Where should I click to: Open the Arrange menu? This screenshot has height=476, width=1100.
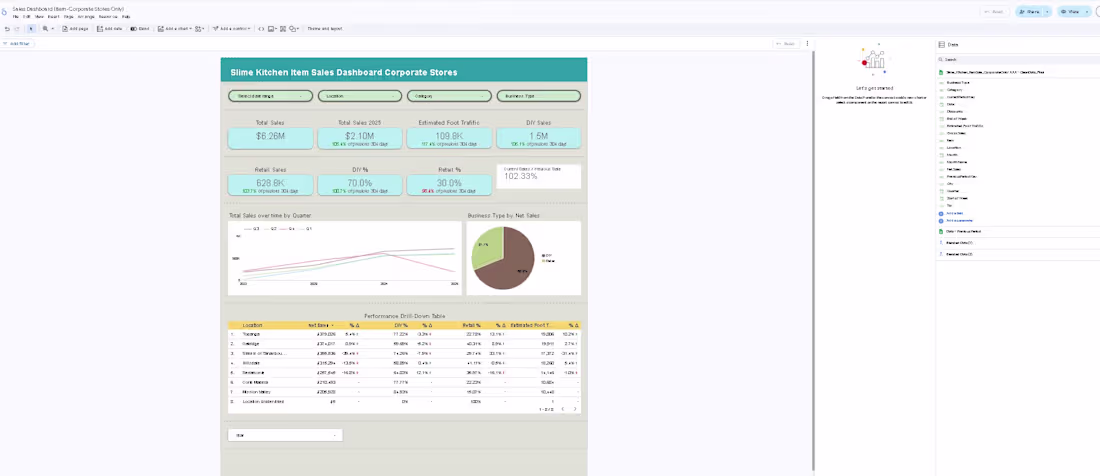(86, 16)
